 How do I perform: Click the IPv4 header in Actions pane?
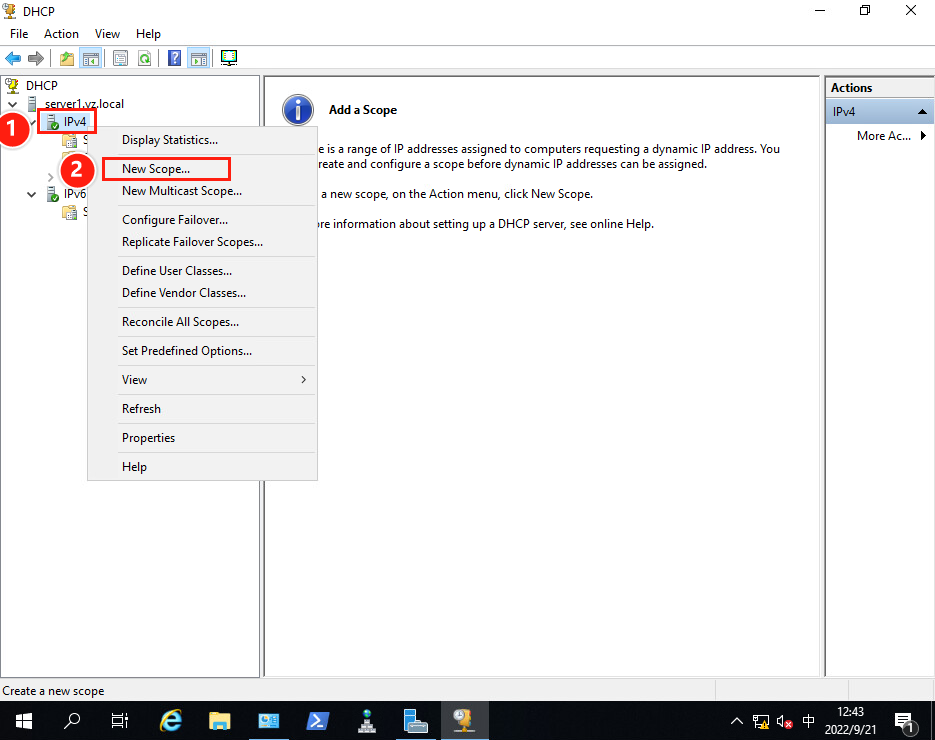pyautogui.click(x=880, y=112)
